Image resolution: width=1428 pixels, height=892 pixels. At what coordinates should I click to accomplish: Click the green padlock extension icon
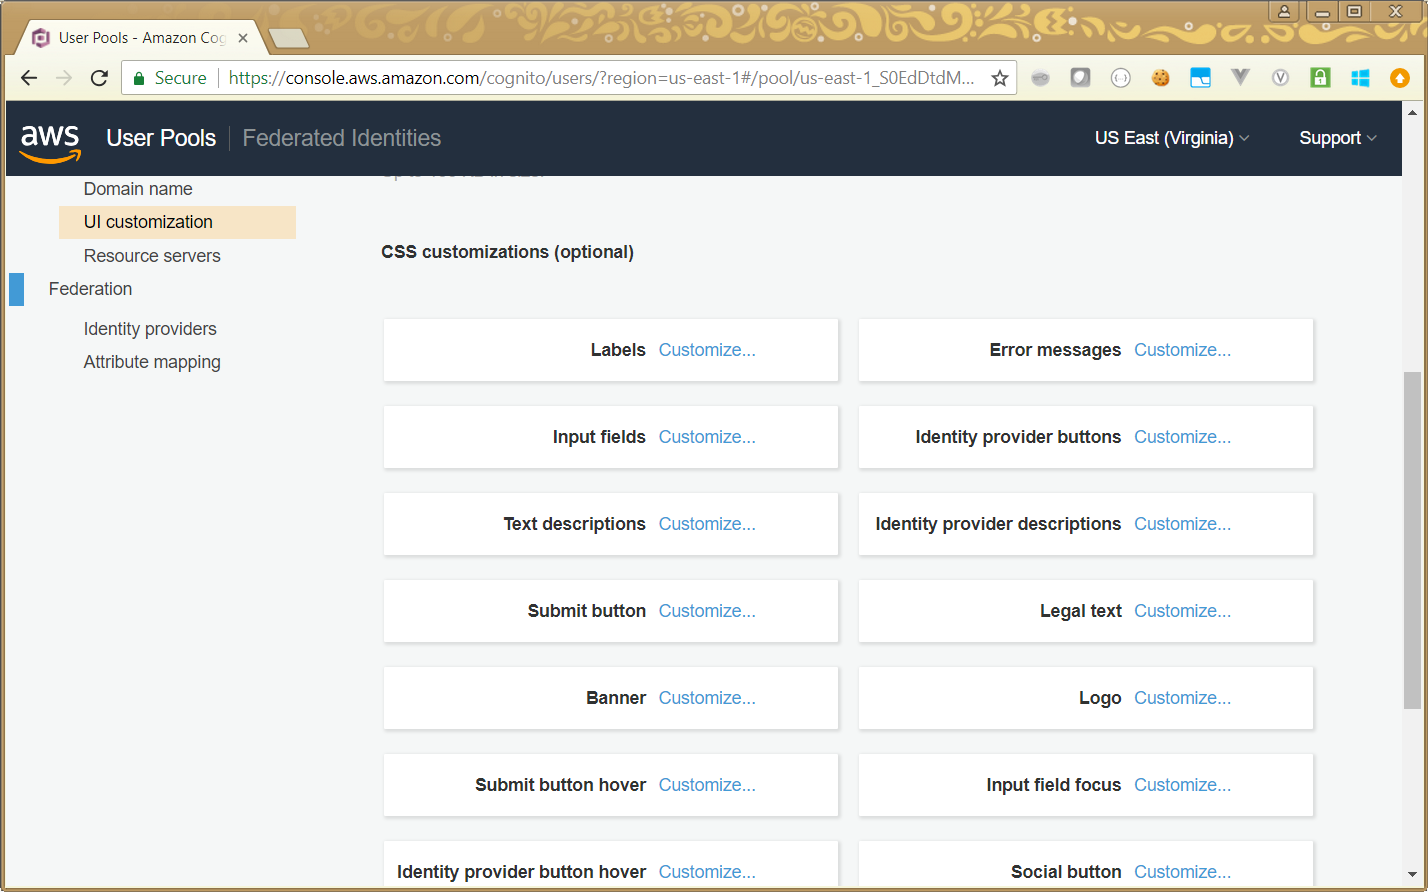point(1320,78)
